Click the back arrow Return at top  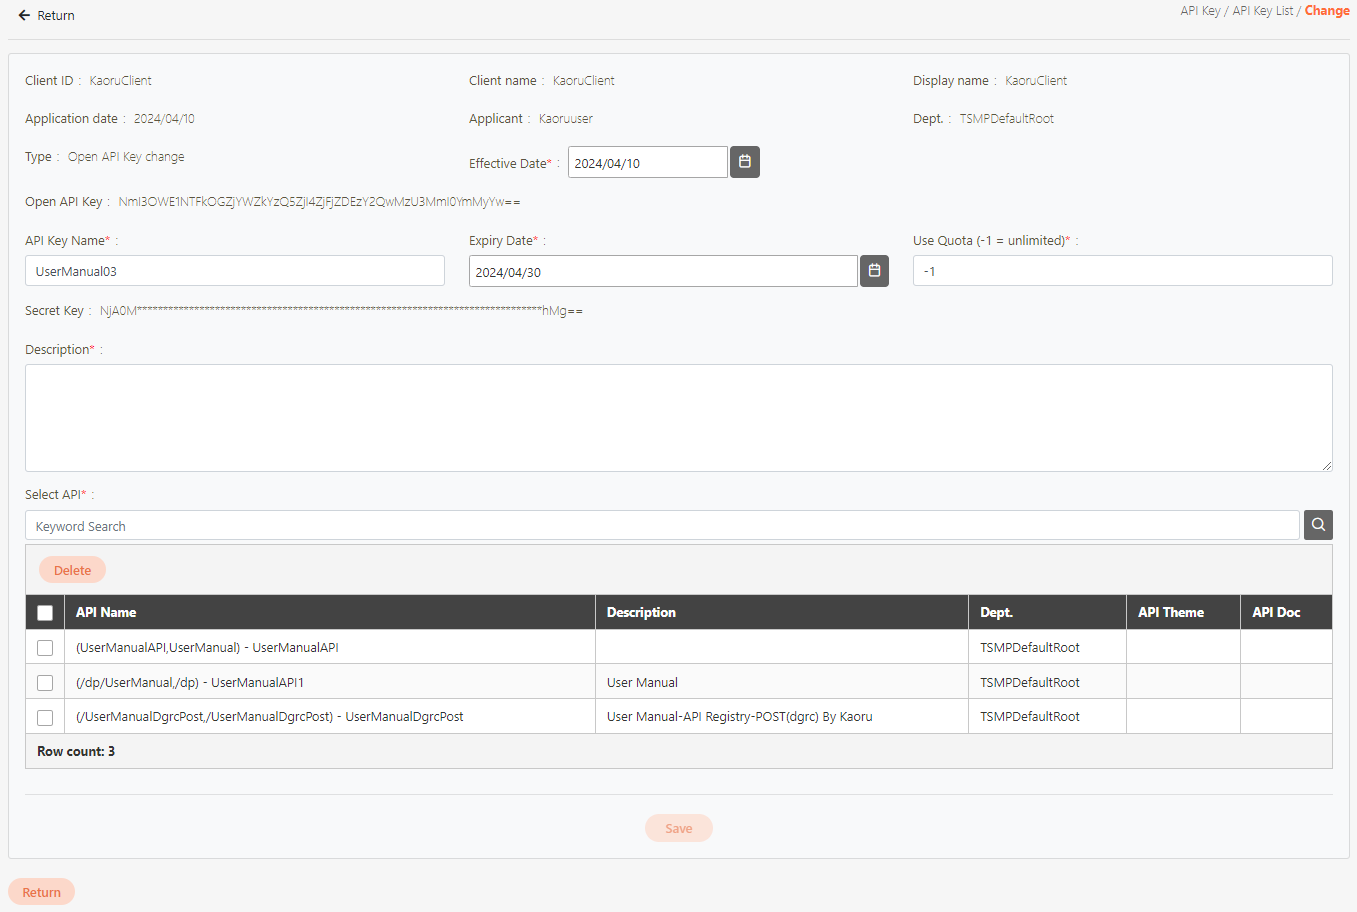[46, 15]
